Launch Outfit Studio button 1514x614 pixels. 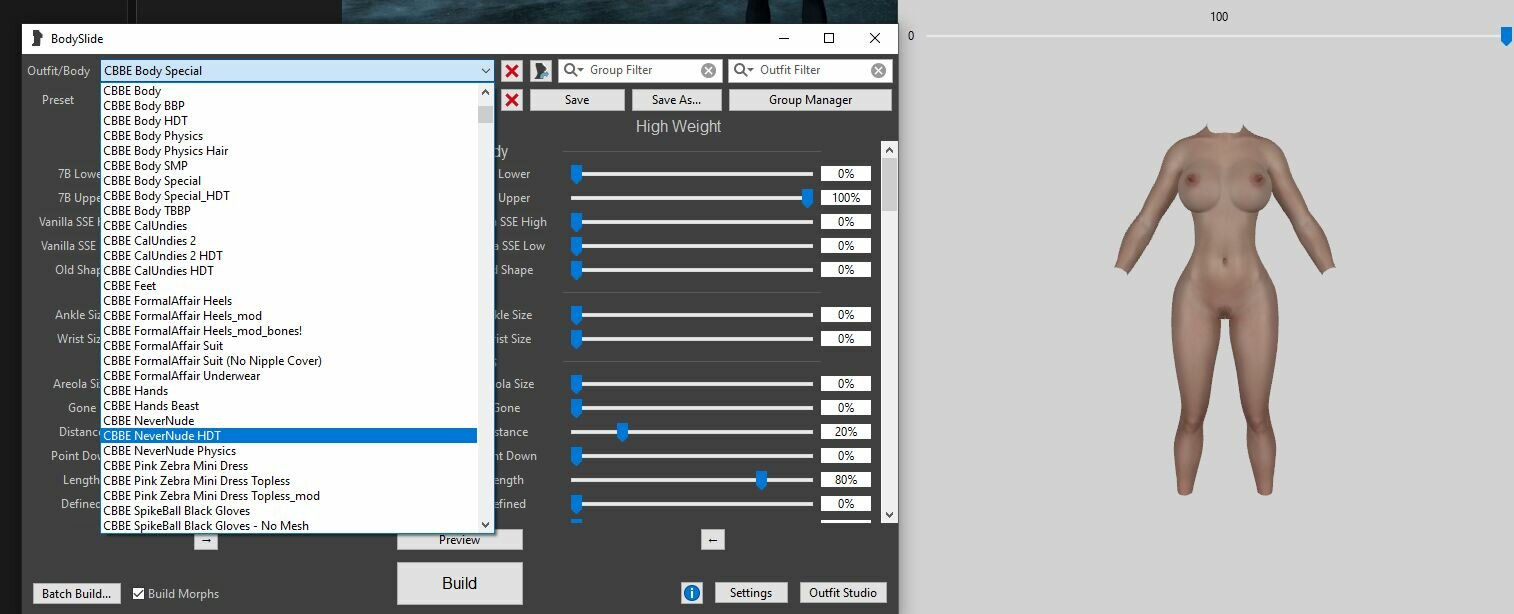coord(842,593)
